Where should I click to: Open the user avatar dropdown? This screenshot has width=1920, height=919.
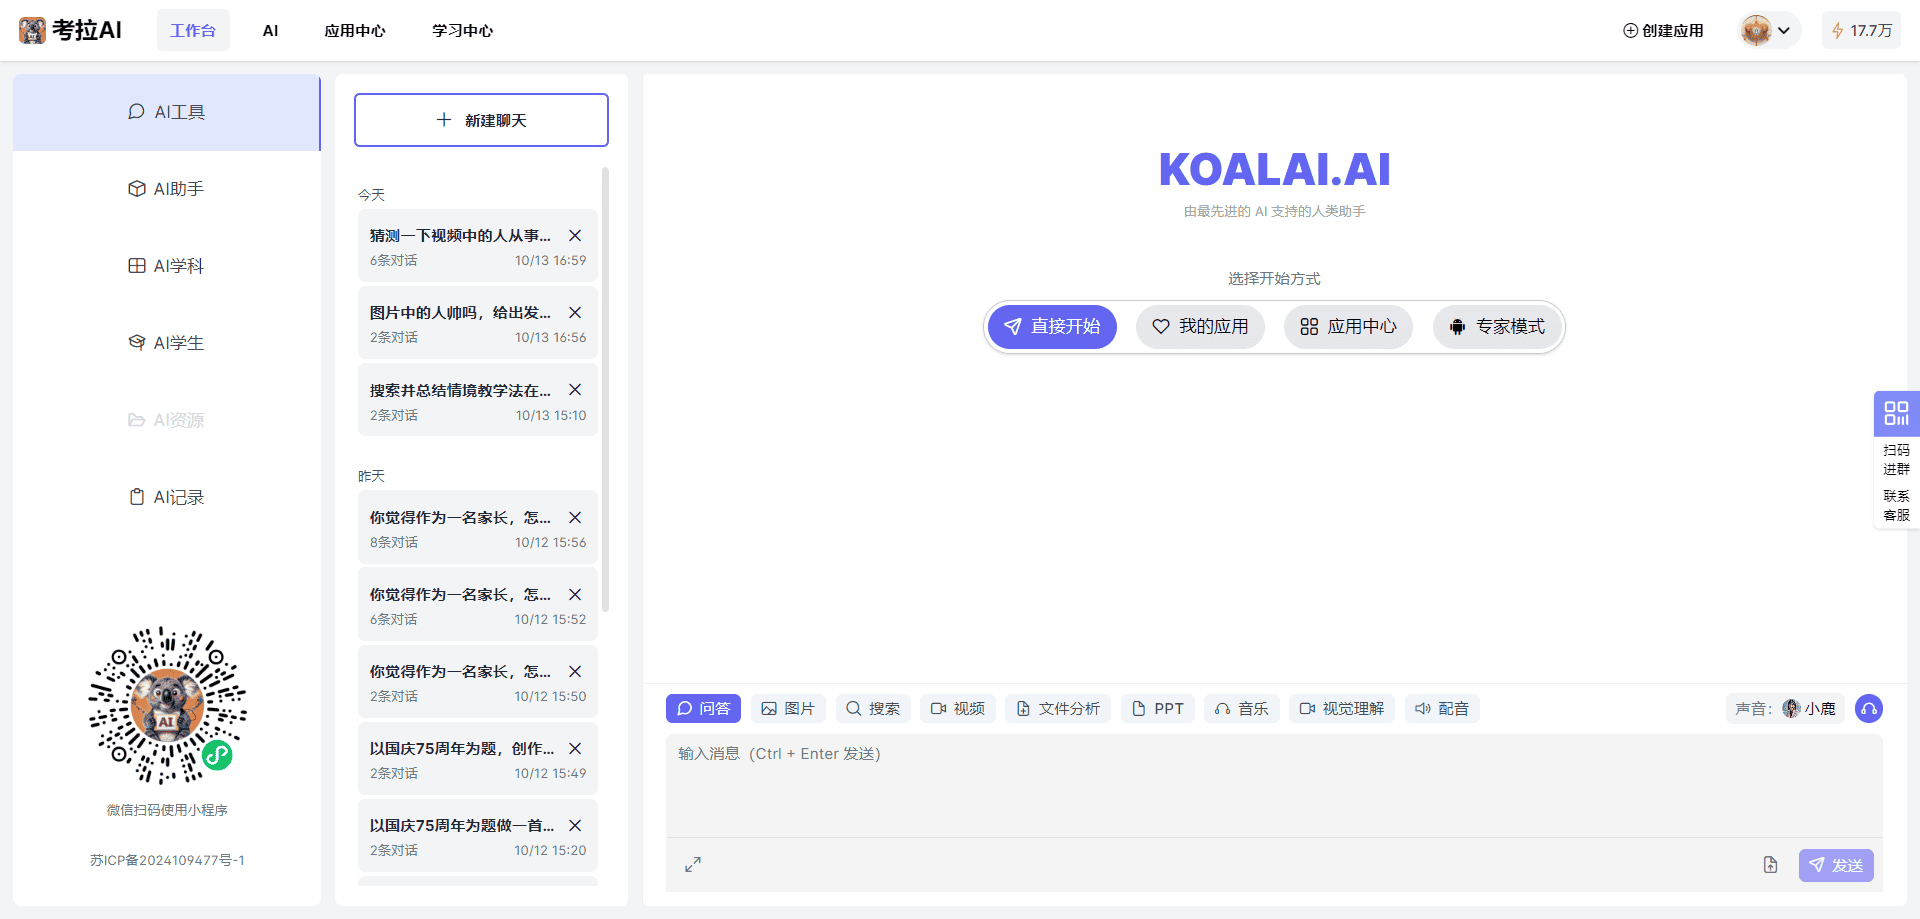pos(1769,30)
